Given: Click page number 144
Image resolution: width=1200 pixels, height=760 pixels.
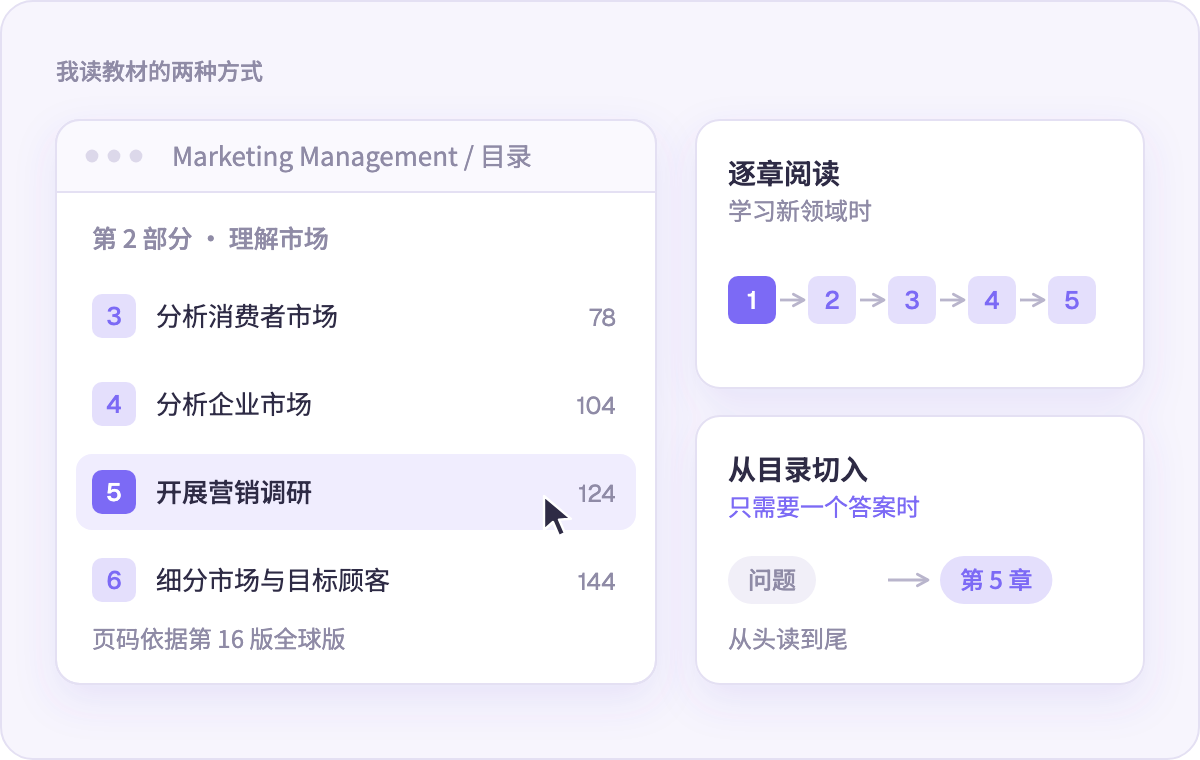Looking at the screenshot, I should (597, 581).
